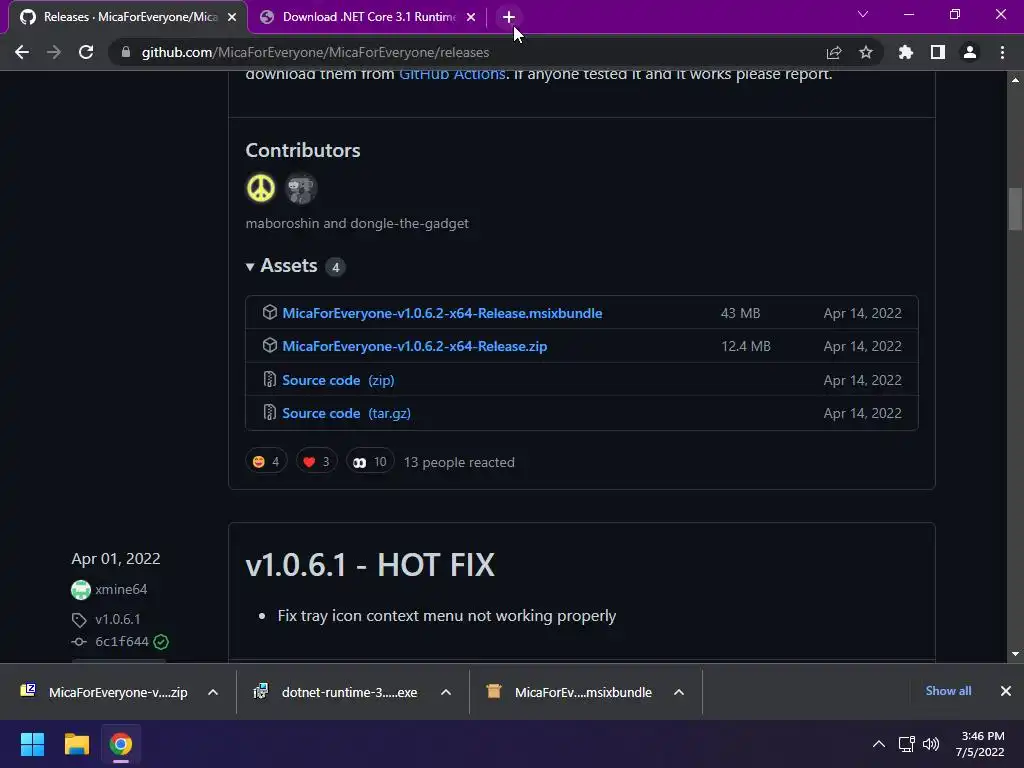Expand options for MicaForEveryone zip download

[213, 692]
